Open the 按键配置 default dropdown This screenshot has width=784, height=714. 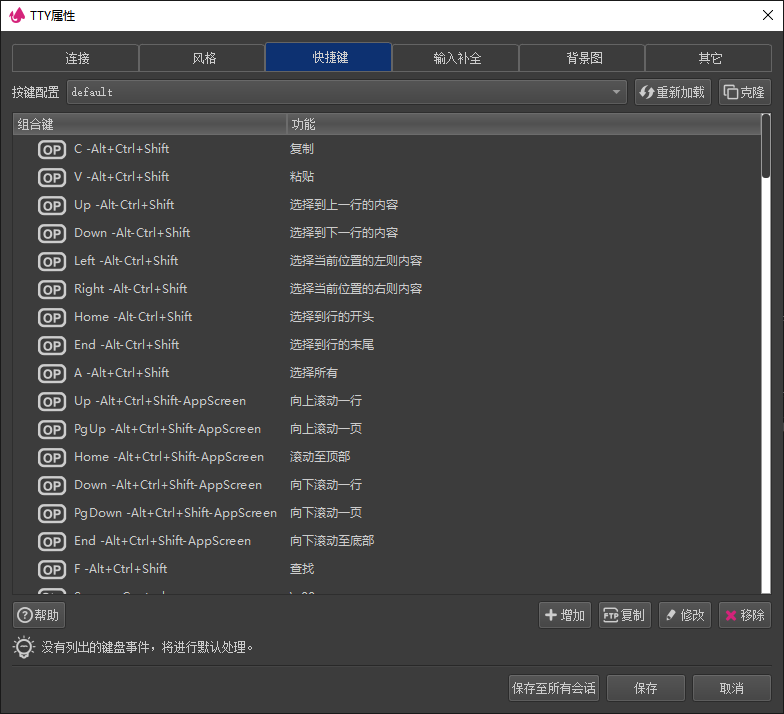[346, 92]
